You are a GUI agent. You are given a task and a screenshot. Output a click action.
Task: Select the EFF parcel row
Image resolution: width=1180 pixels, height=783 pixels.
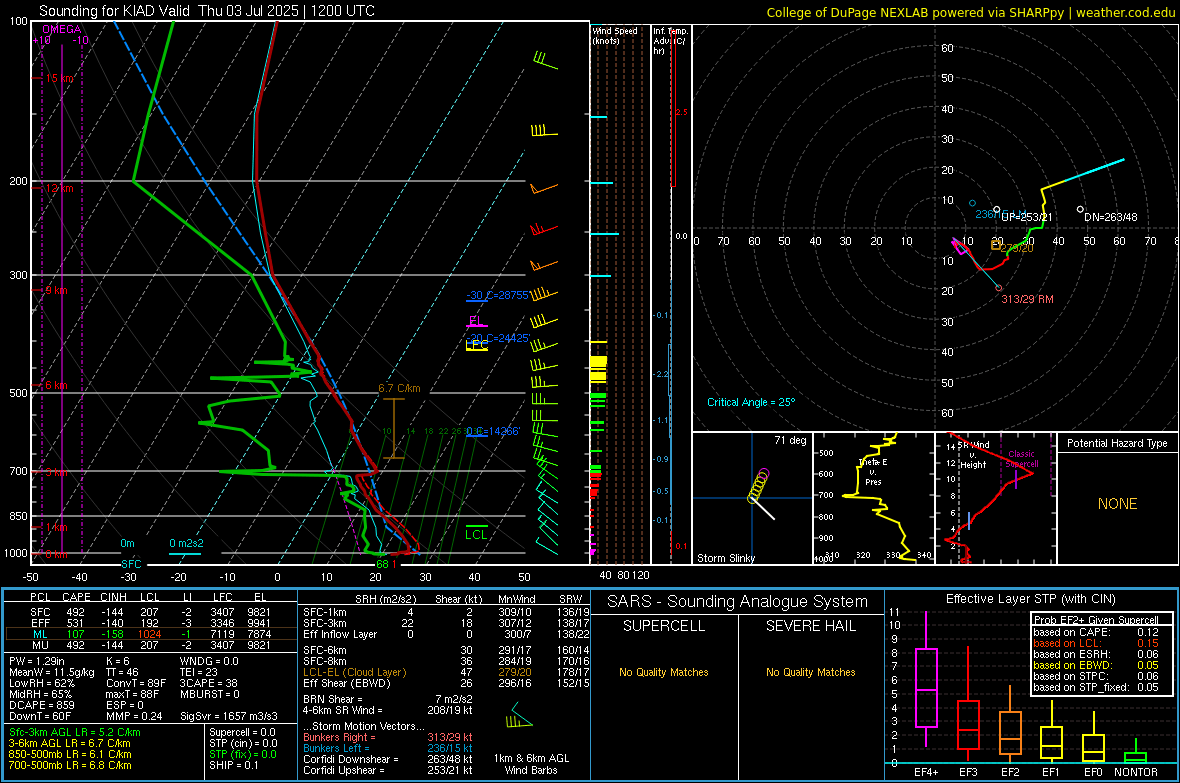coord(150,623)
